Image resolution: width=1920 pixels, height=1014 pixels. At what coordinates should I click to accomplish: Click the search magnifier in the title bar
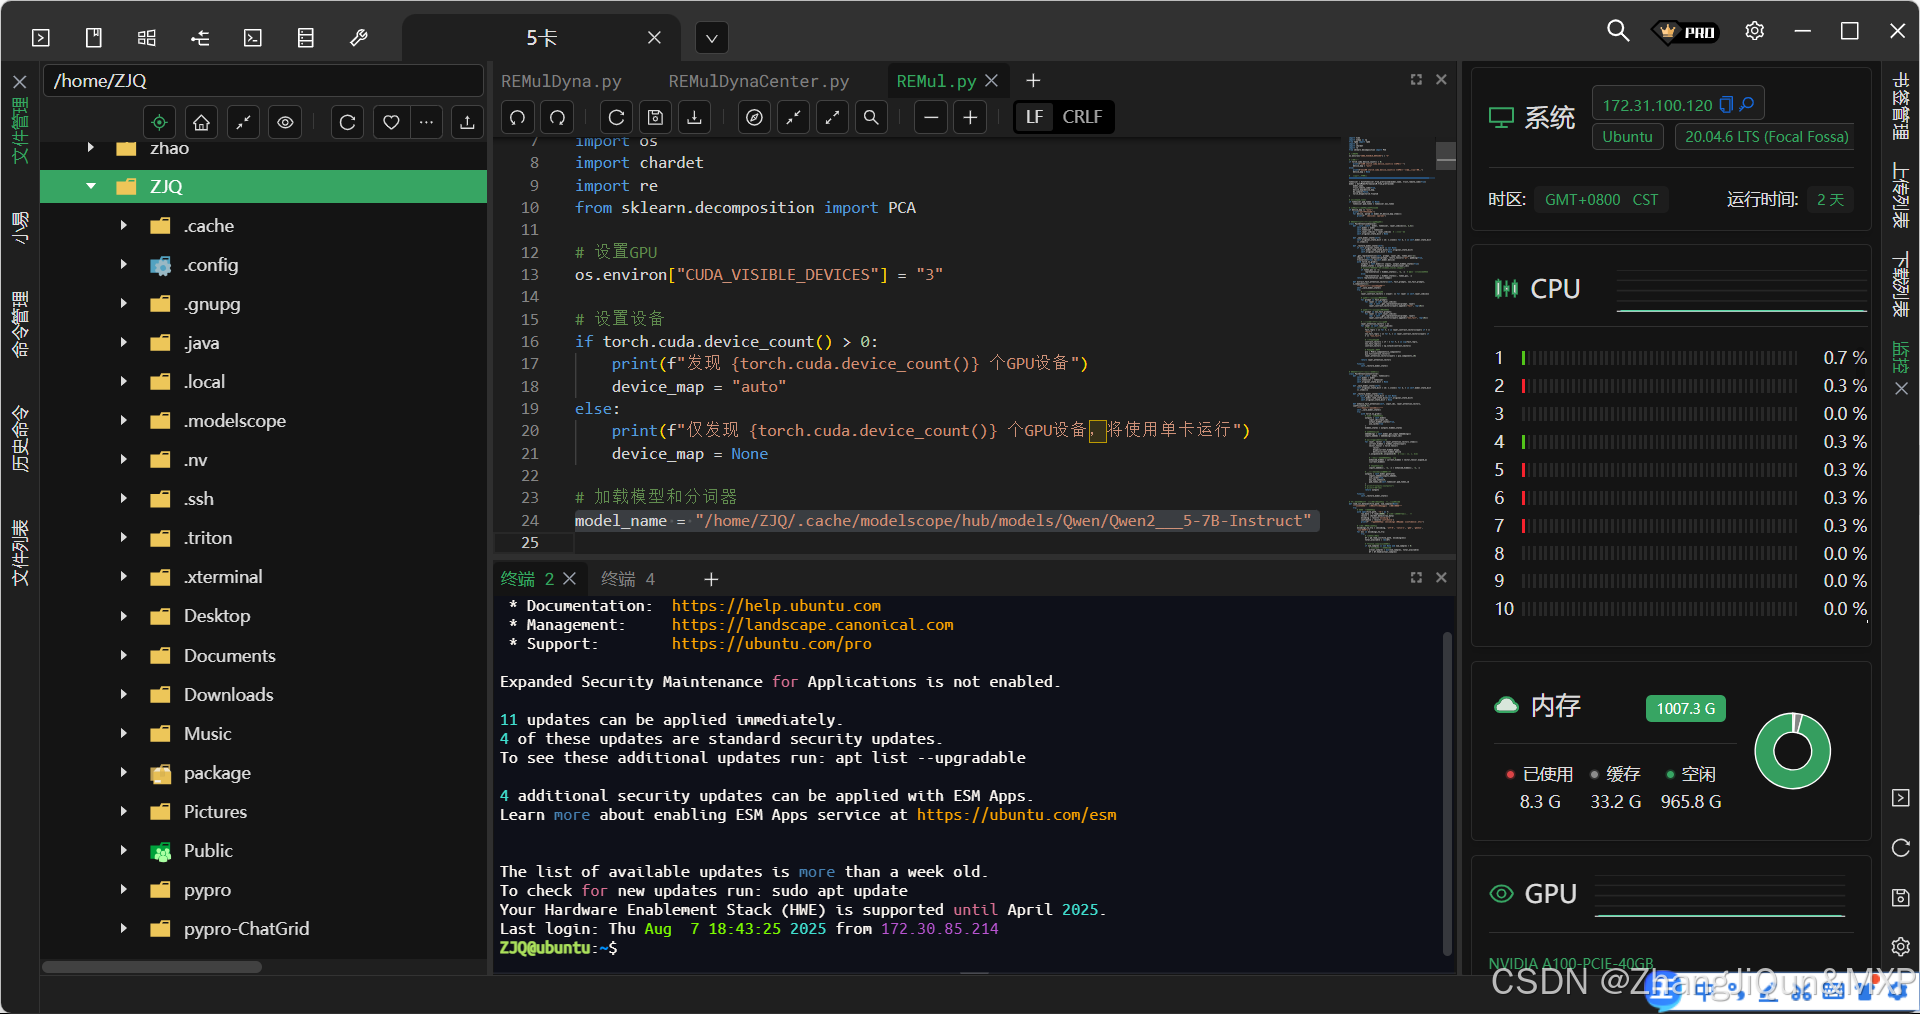(1617, 31)
